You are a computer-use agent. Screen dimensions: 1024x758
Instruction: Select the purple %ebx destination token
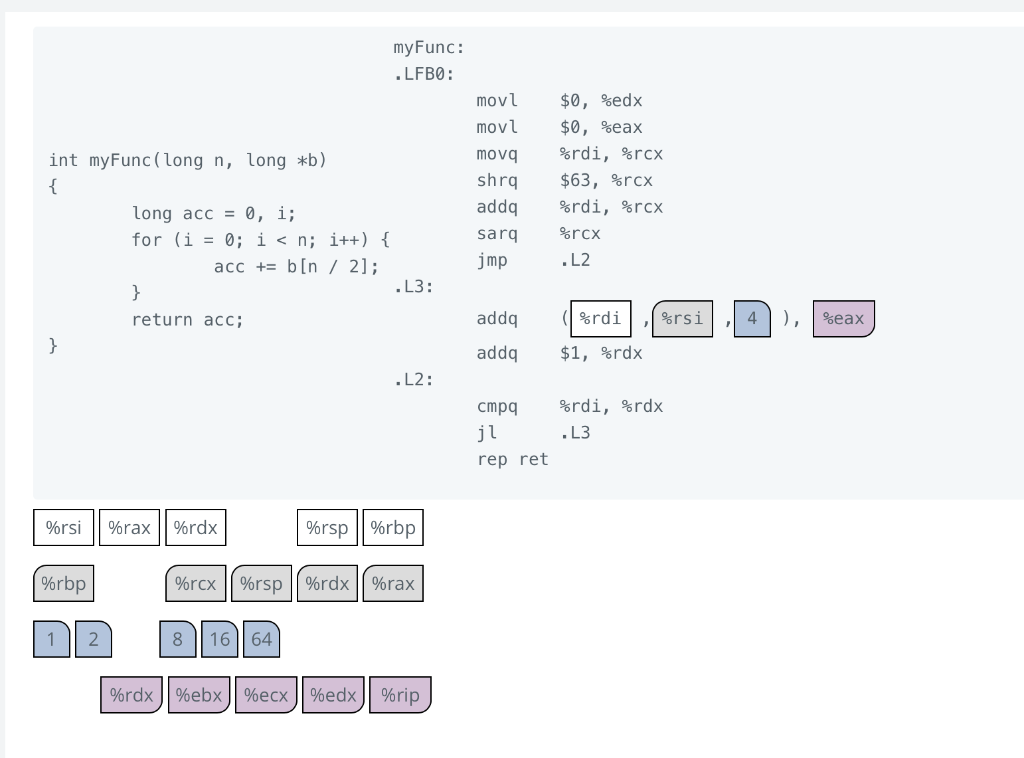click(x=199, y=694)
